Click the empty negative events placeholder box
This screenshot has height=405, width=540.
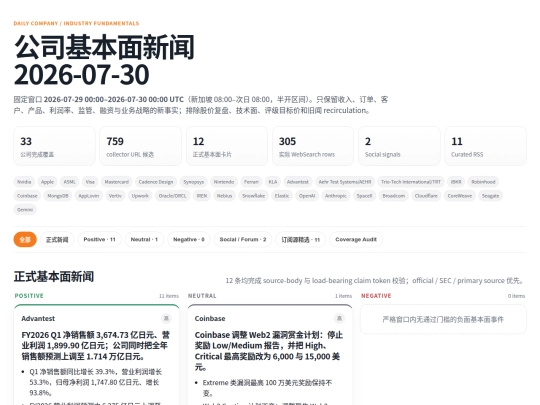(443, 319)
